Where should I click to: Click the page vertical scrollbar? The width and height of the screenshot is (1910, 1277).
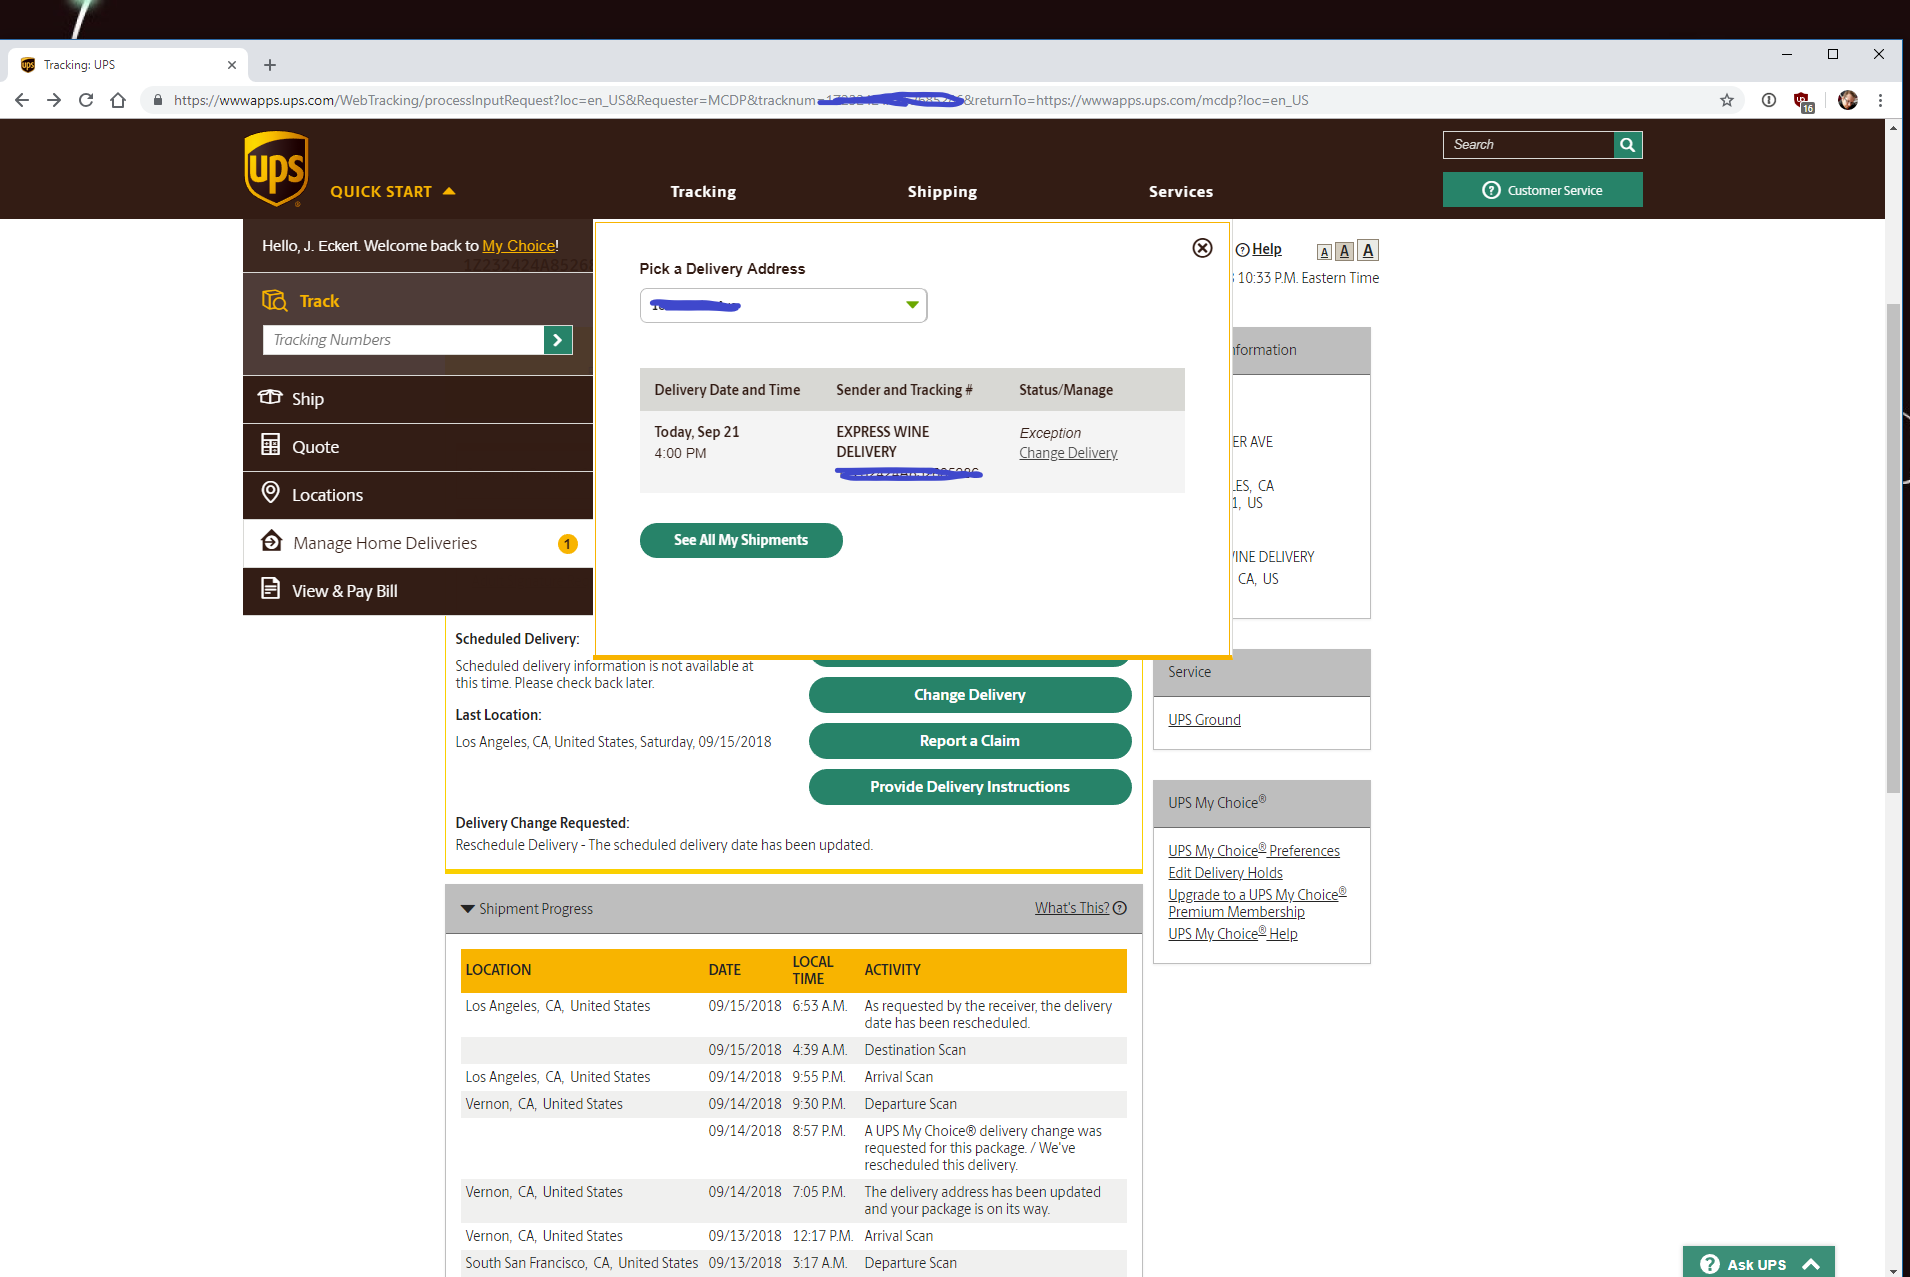[x=1892, y=548]
